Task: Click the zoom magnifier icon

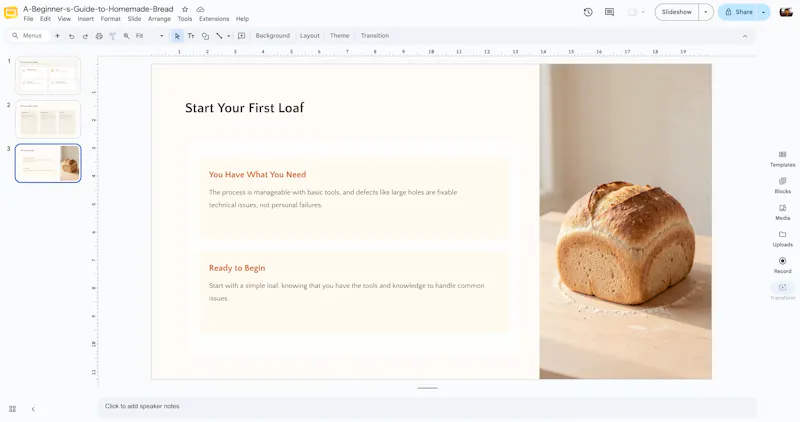Action: [127, 36]
